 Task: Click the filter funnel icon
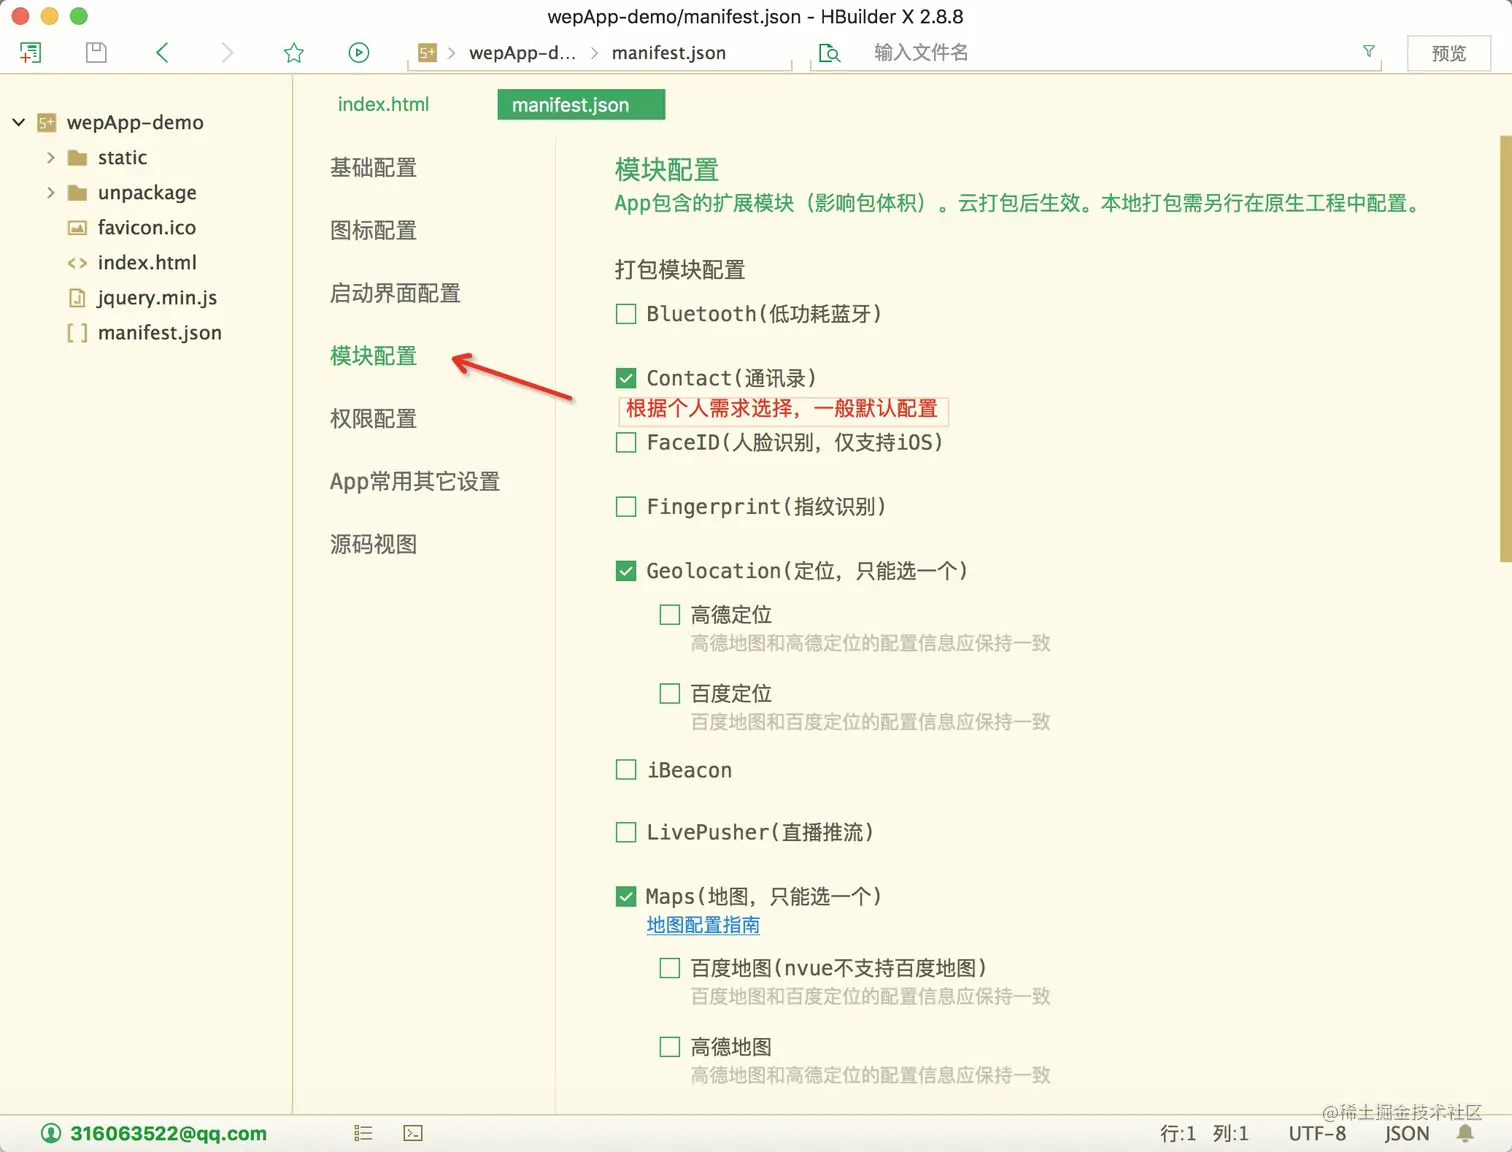(x=1369, y=51)
